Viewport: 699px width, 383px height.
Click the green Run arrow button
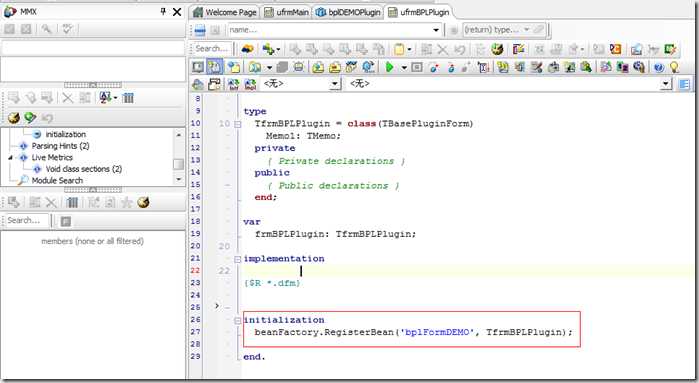(x=389, y=67)
